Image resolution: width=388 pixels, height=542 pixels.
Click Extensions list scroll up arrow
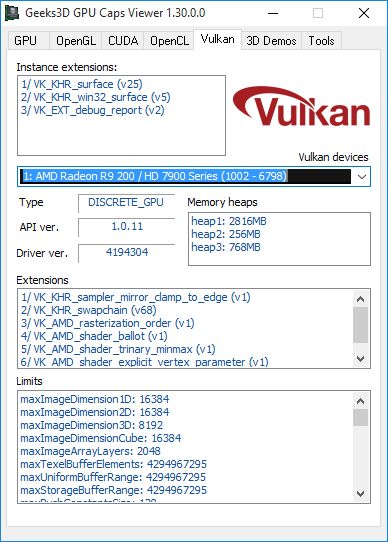coord(360,299)
